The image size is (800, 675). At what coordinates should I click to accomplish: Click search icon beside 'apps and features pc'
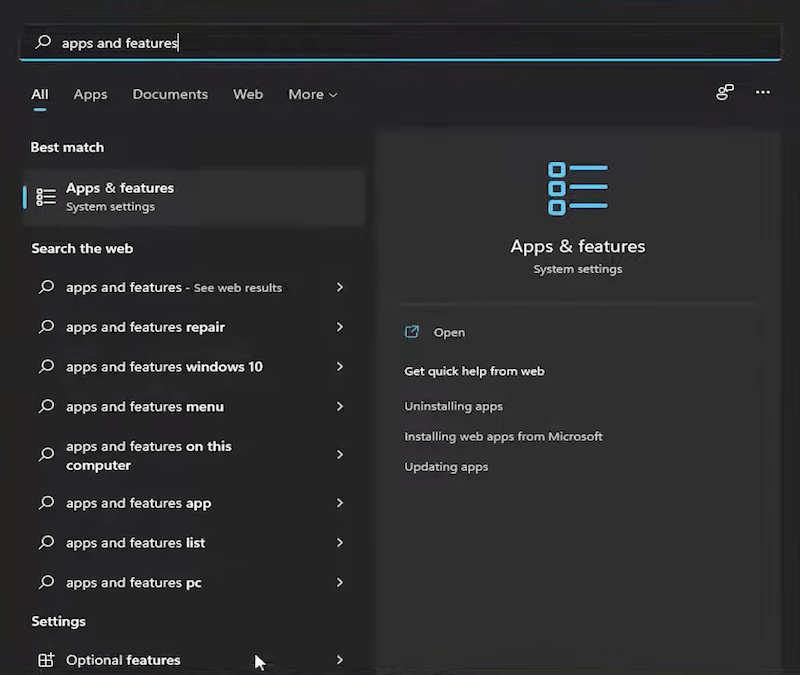[x=46, y=582]
